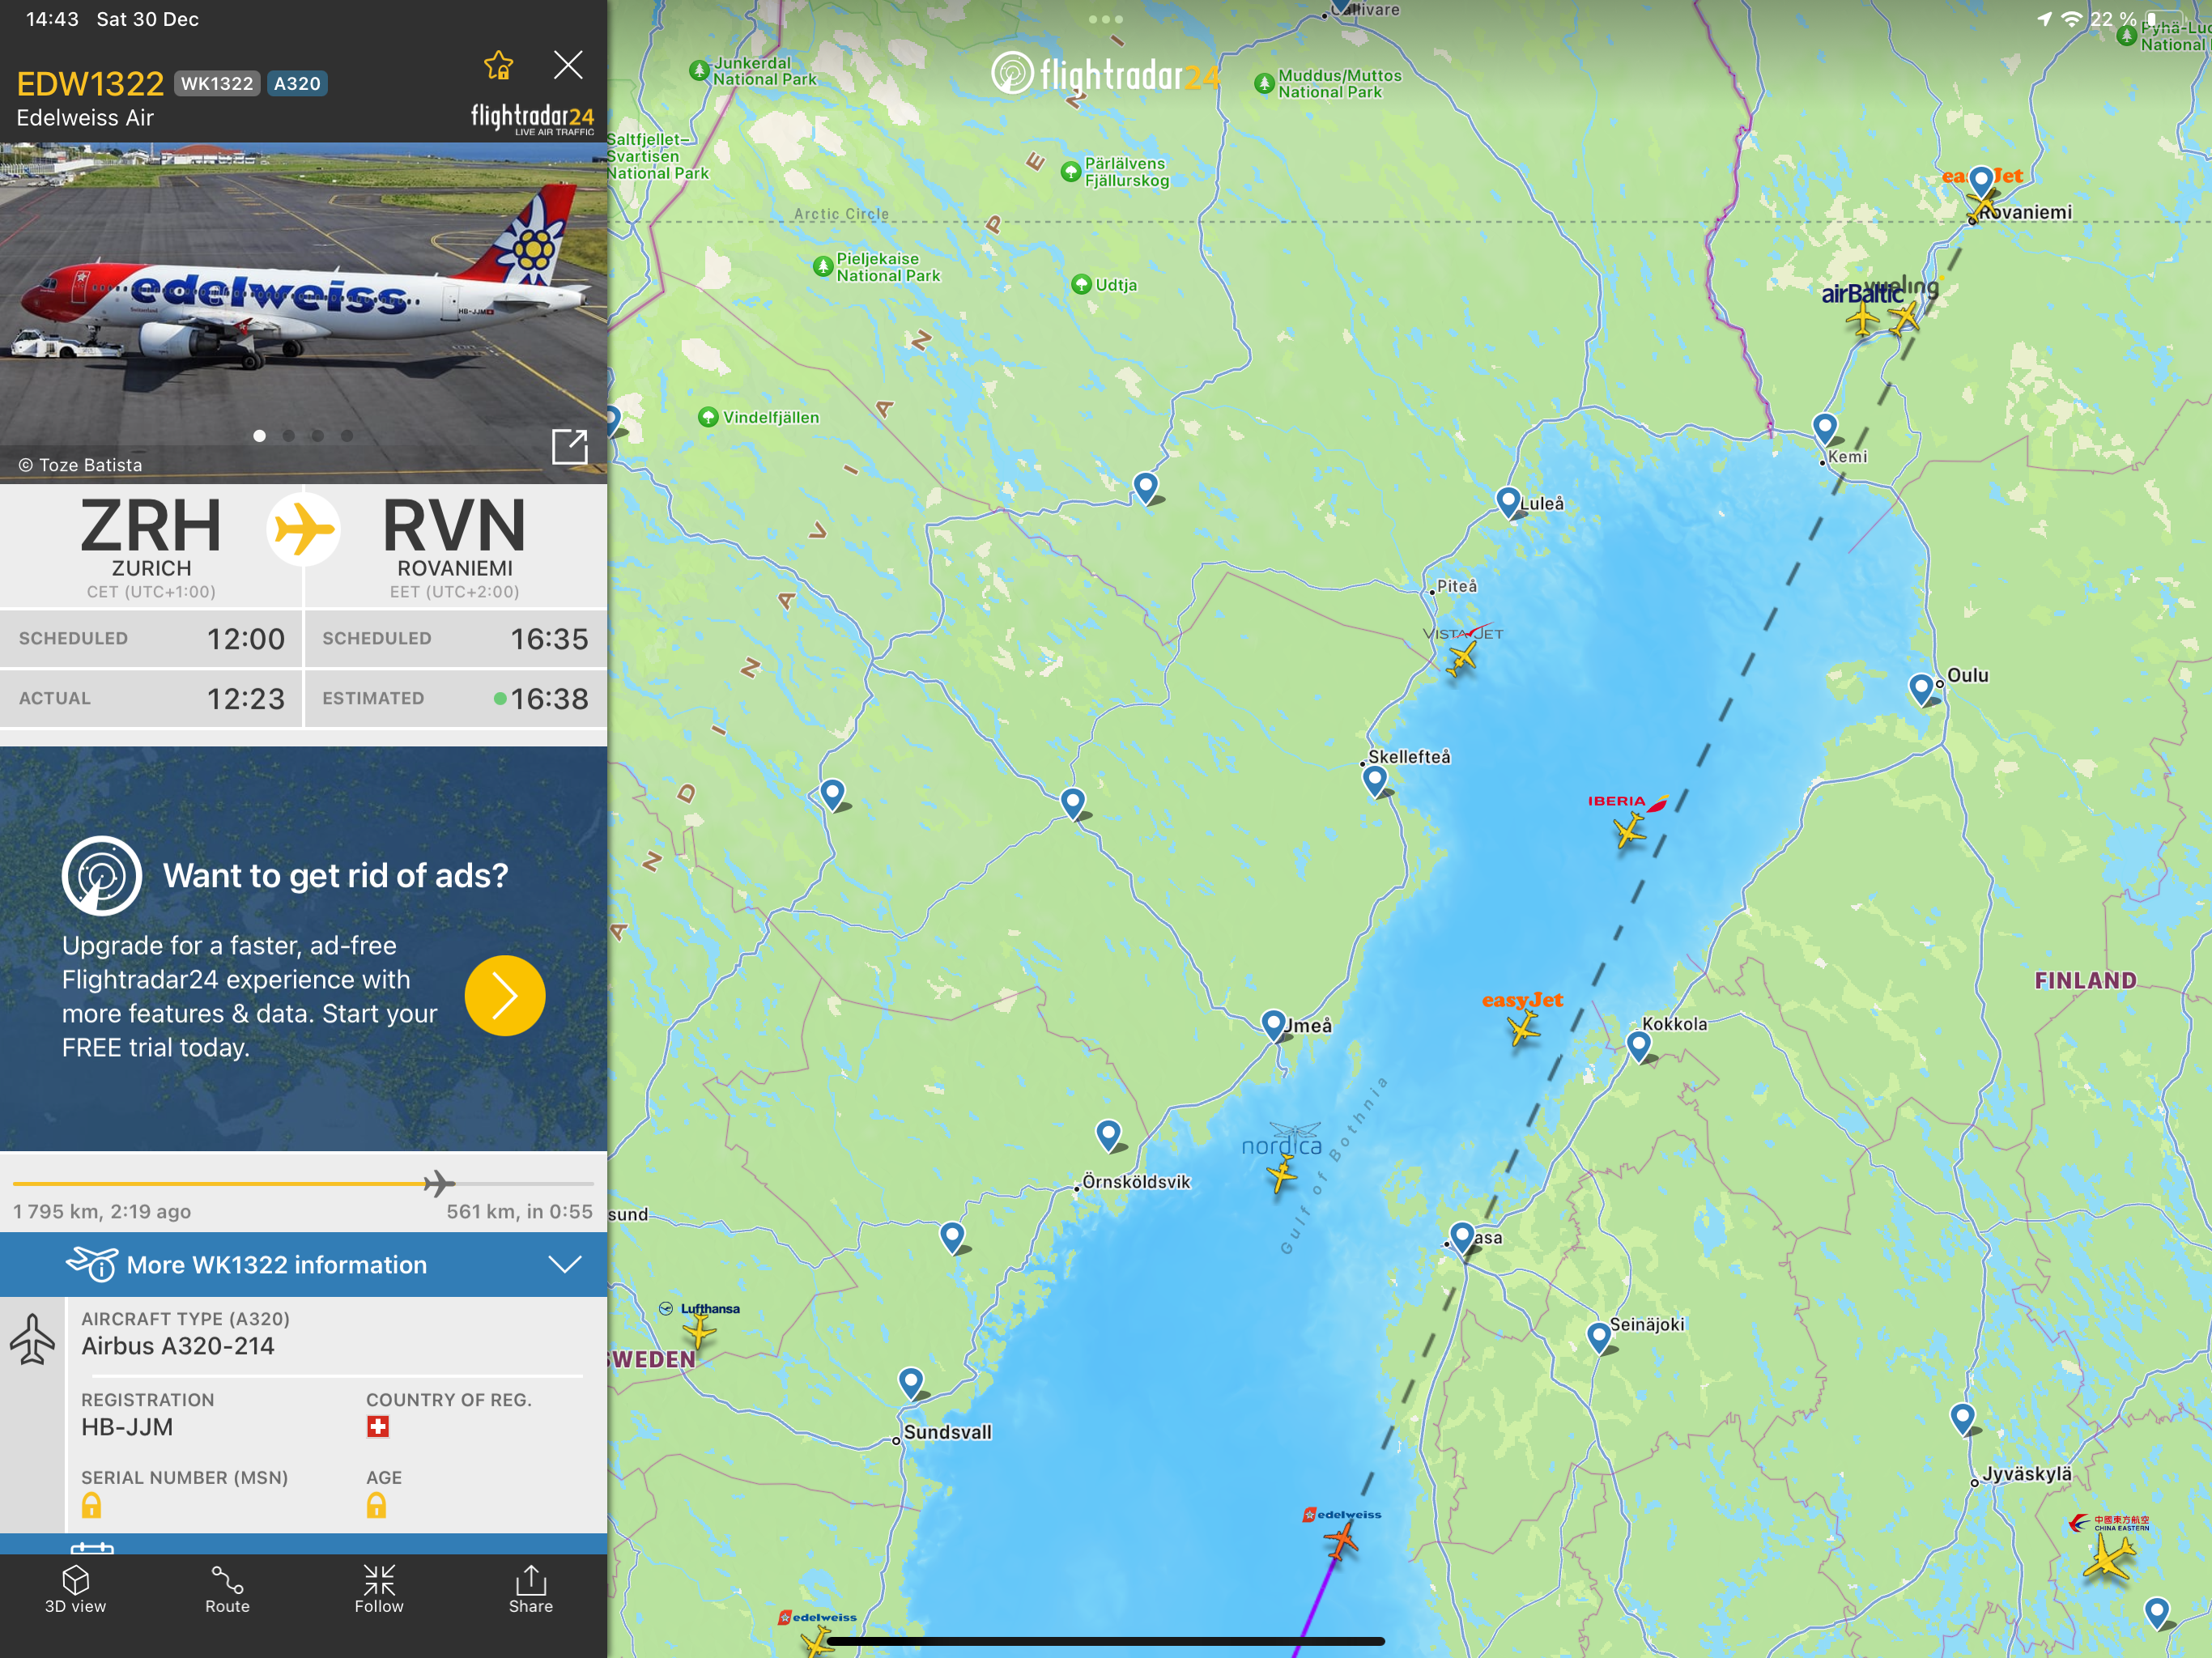Open the three-dot multitasking menu
Viewport: 2212px width, 1658px height.
pyautogui.click(x=1105, y=19)
